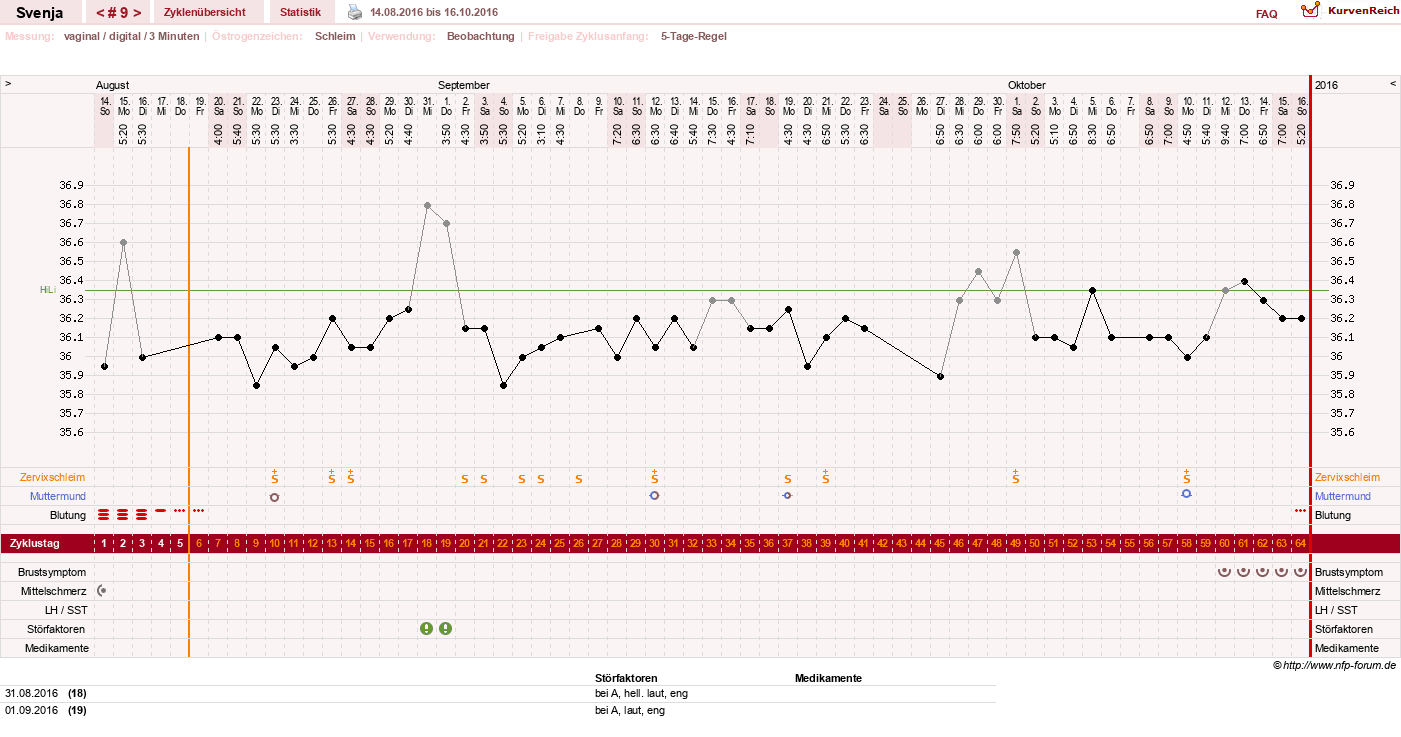Click the spotting dots on day 5

[180, 510]
